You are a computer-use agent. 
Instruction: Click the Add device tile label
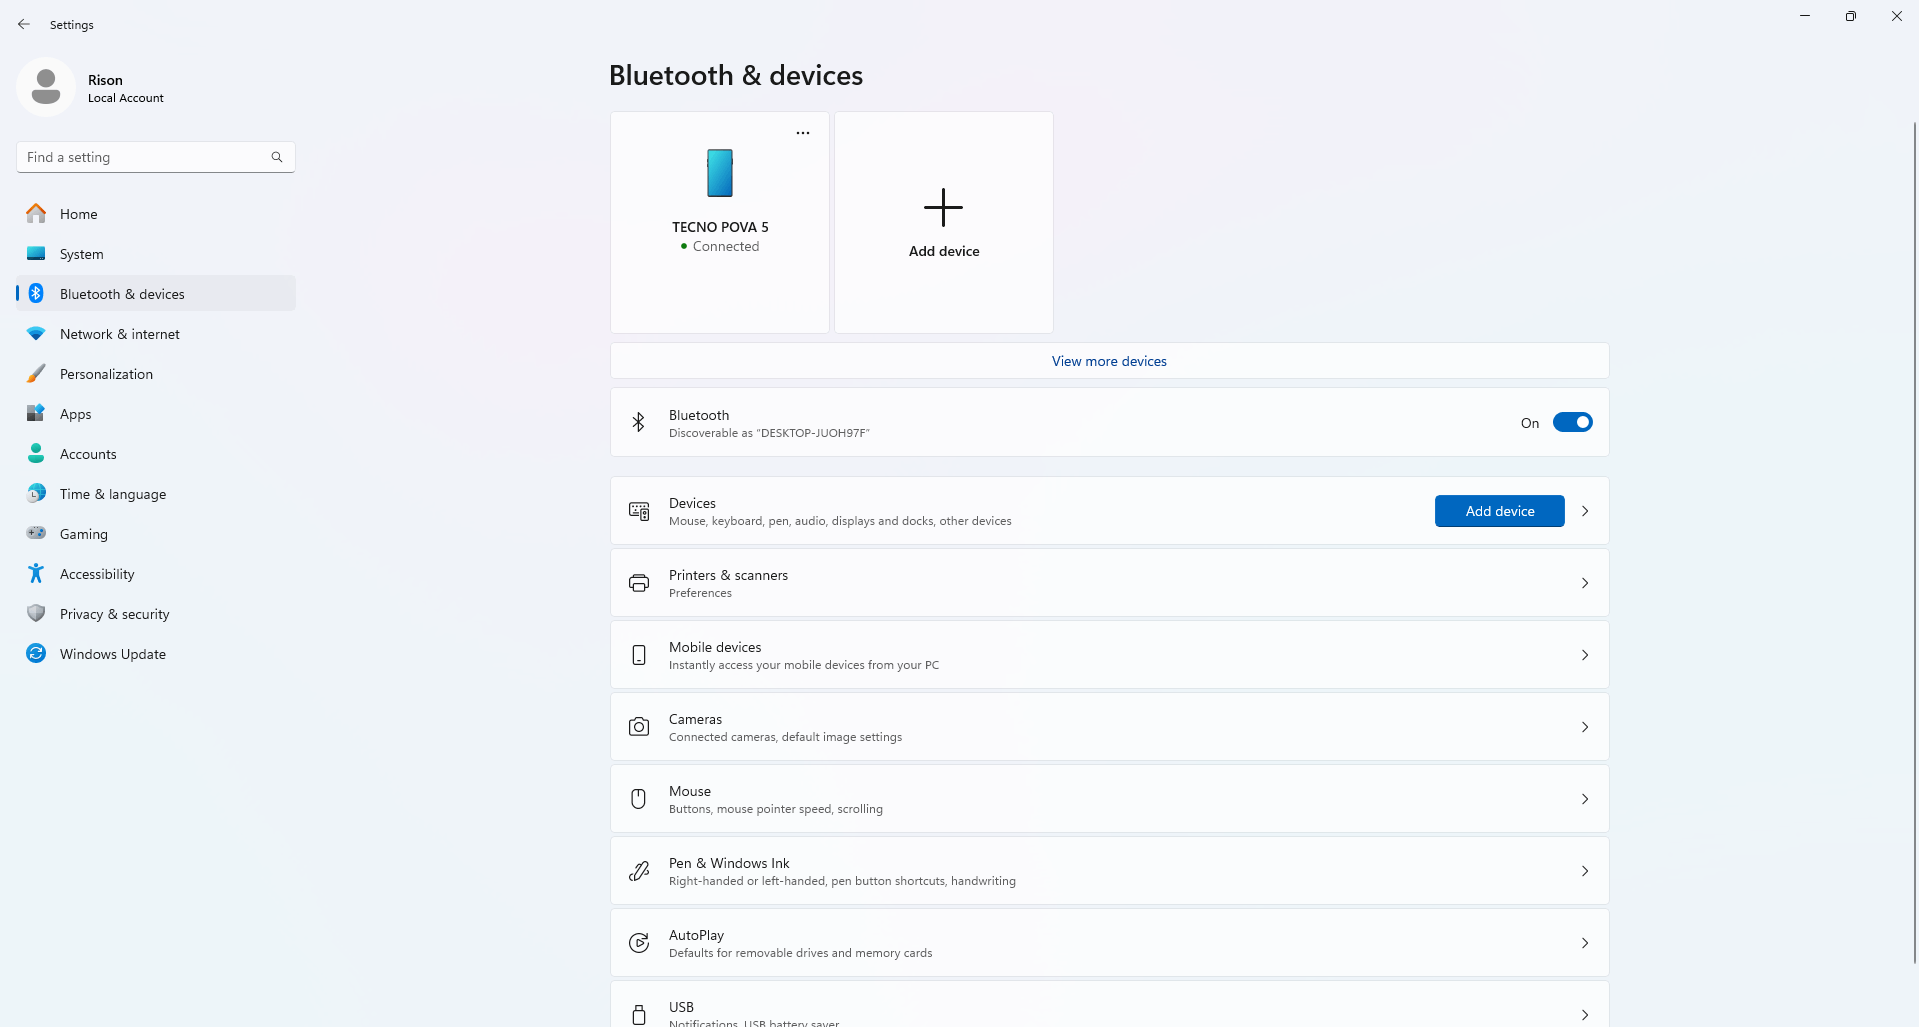pos(944,251)
